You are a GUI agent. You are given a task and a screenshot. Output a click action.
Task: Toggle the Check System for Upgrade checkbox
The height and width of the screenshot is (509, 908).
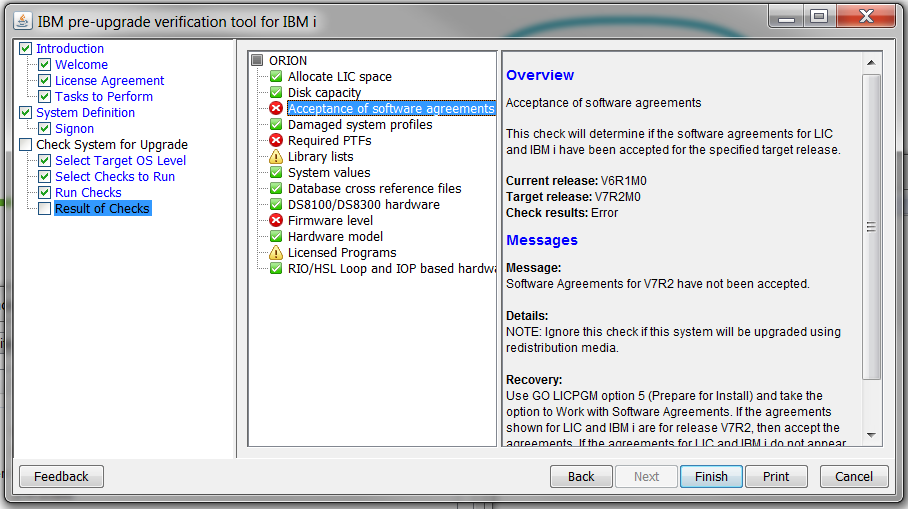(x=25, y=145)
